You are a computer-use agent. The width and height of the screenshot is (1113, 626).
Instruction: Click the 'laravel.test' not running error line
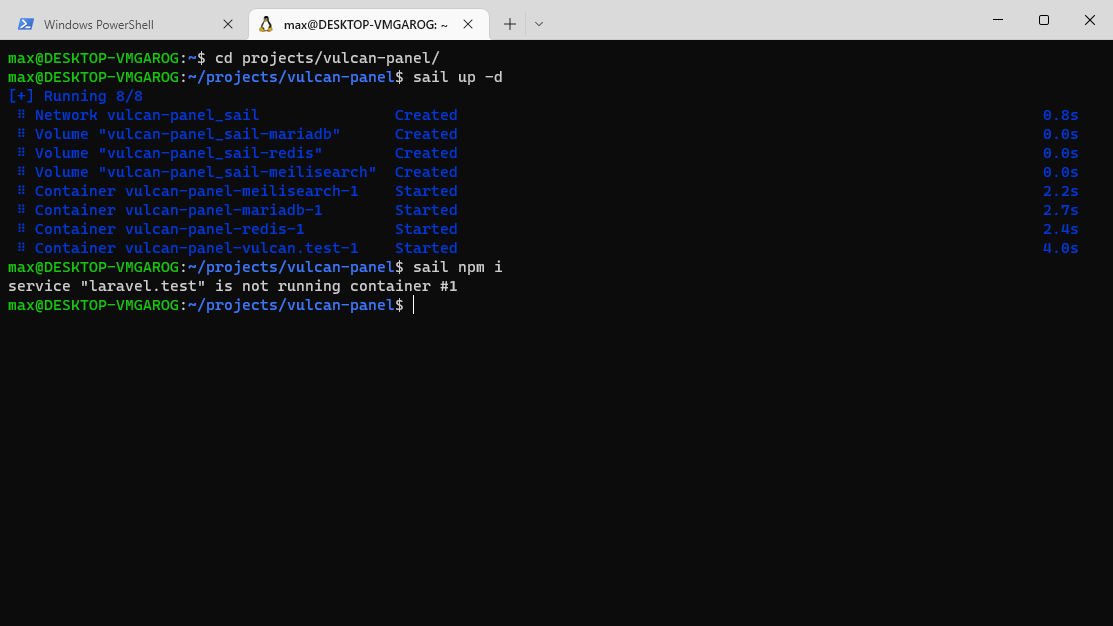tap(232, 286)
